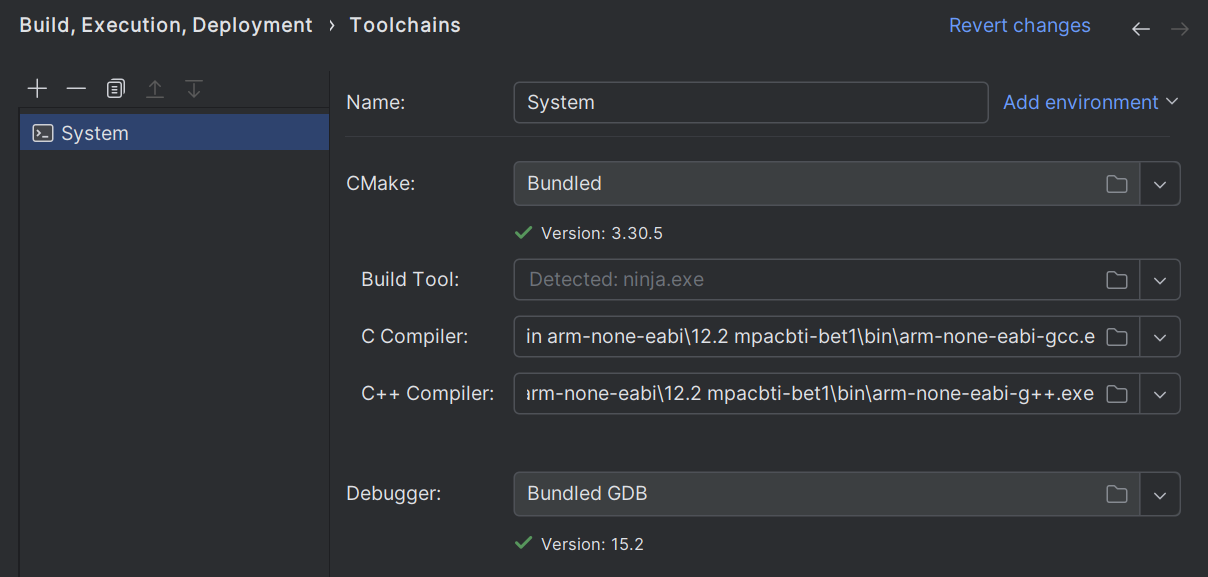
Task: Click the CMake Version: 3.30.5 status text
Action: coord(602,233)
